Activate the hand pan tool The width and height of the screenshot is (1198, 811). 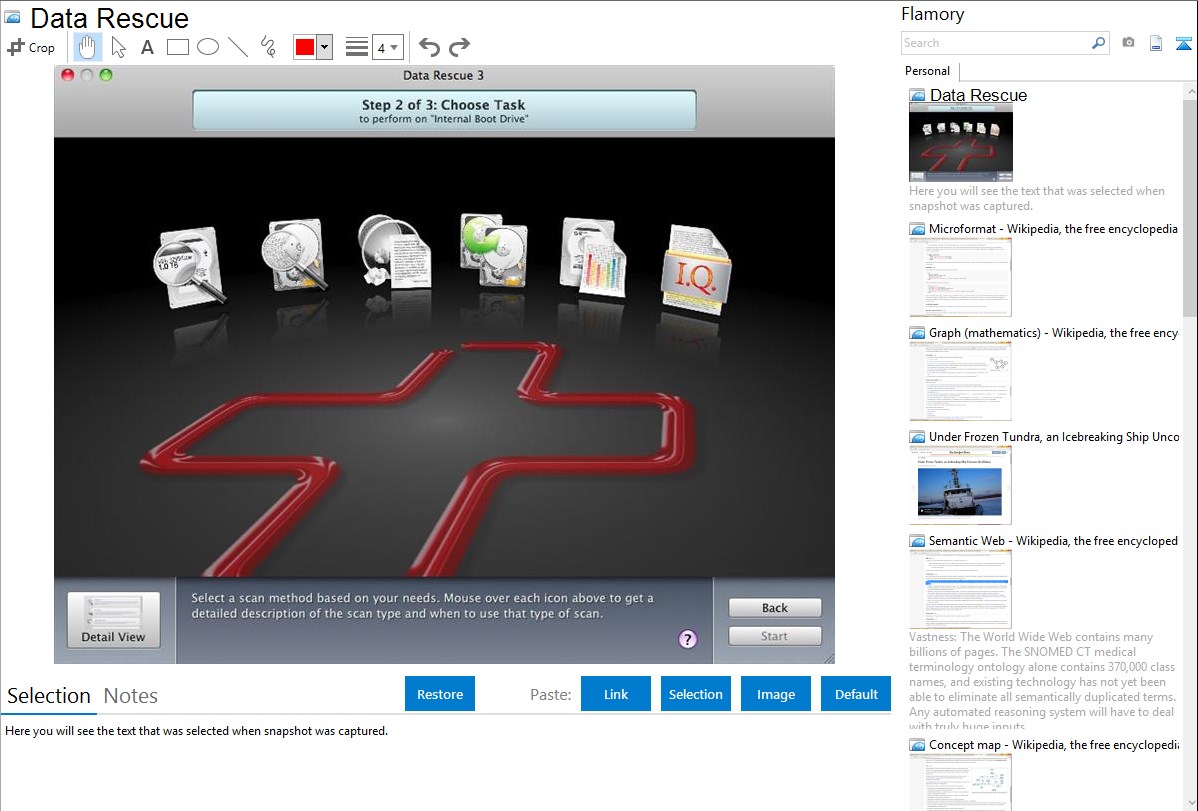pos(88,47)
